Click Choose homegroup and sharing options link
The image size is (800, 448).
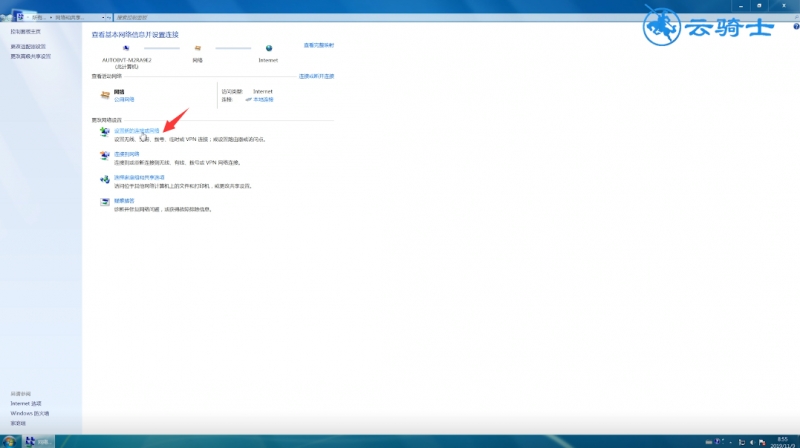point(139,178)
